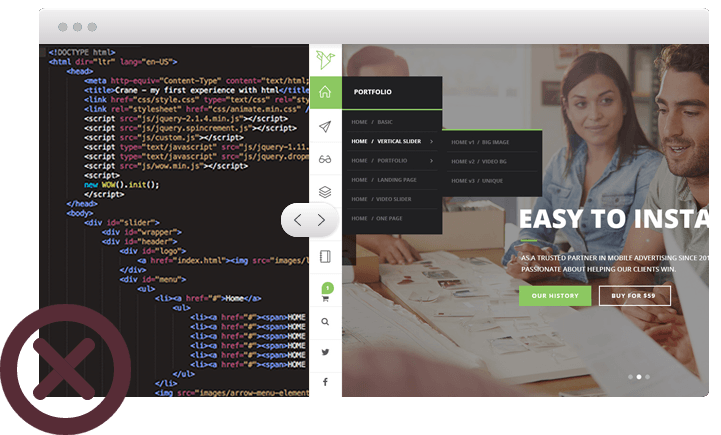Expand the HOME / VERTICAL SLIDER submenu chevron

point(431,141)
